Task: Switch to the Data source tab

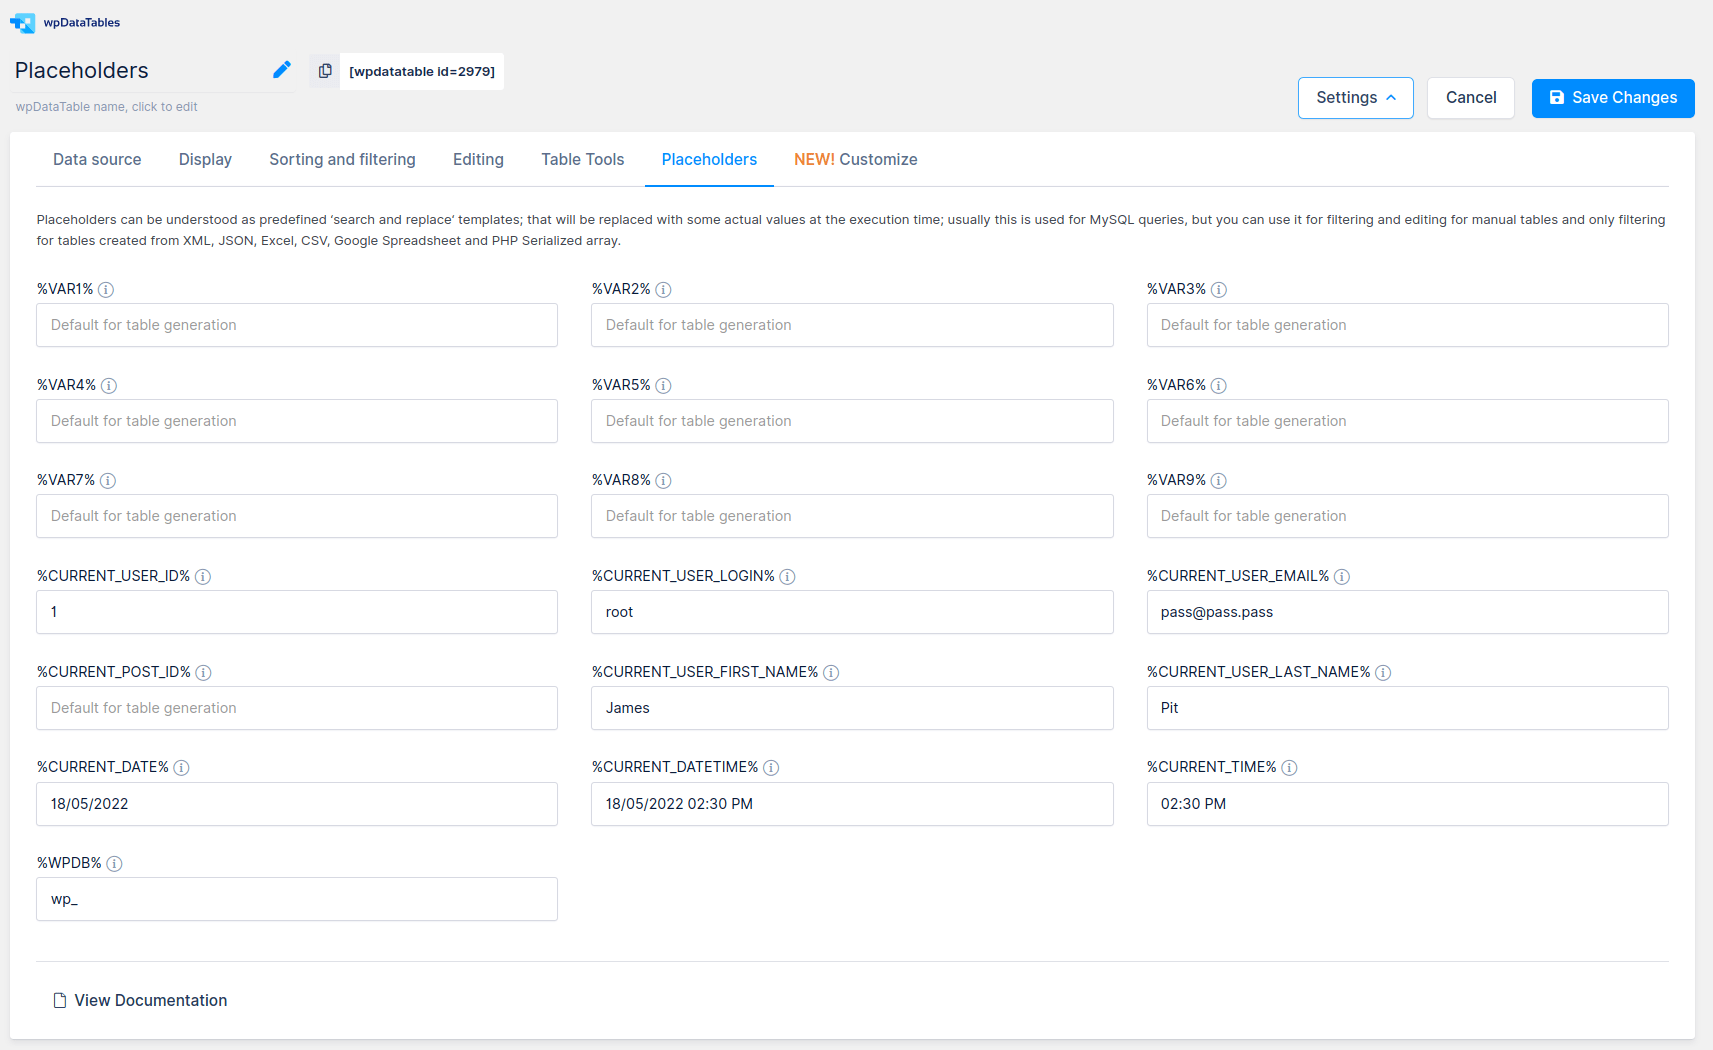Action: pos(96,159)
